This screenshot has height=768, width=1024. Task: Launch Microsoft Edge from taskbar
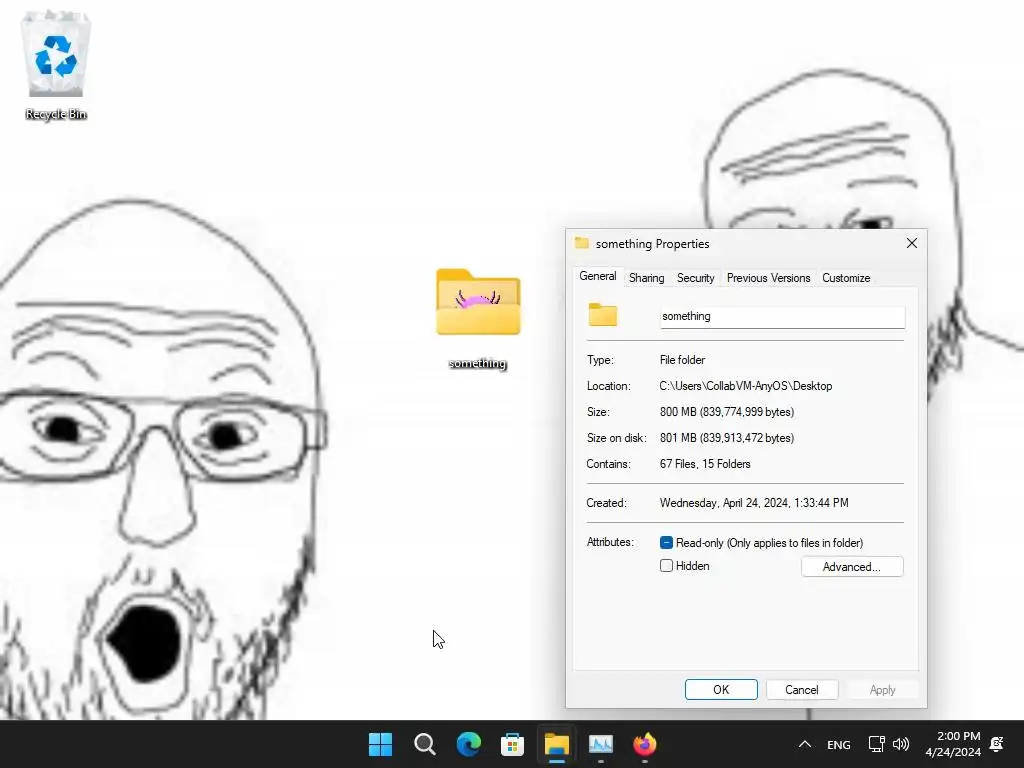(468, 744)
